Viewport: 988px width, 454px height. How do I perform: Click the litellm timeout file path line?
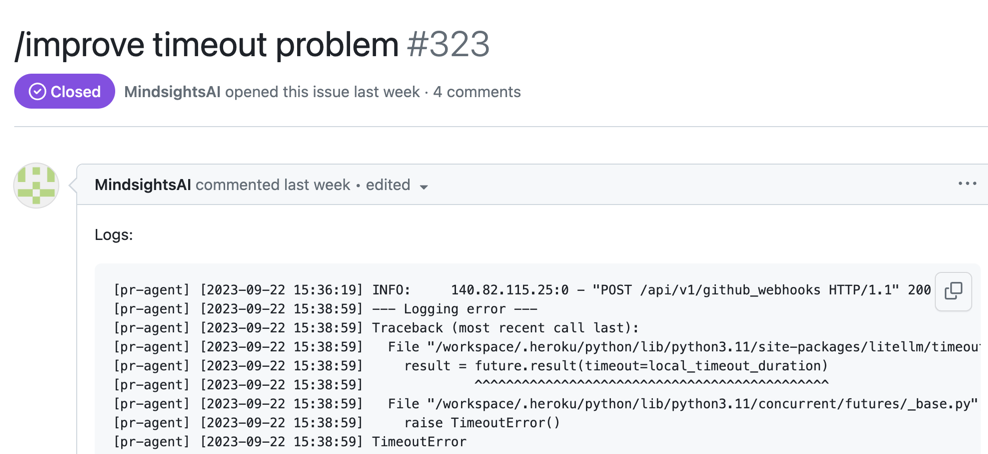pyautogui.click(x=680, y=347)
